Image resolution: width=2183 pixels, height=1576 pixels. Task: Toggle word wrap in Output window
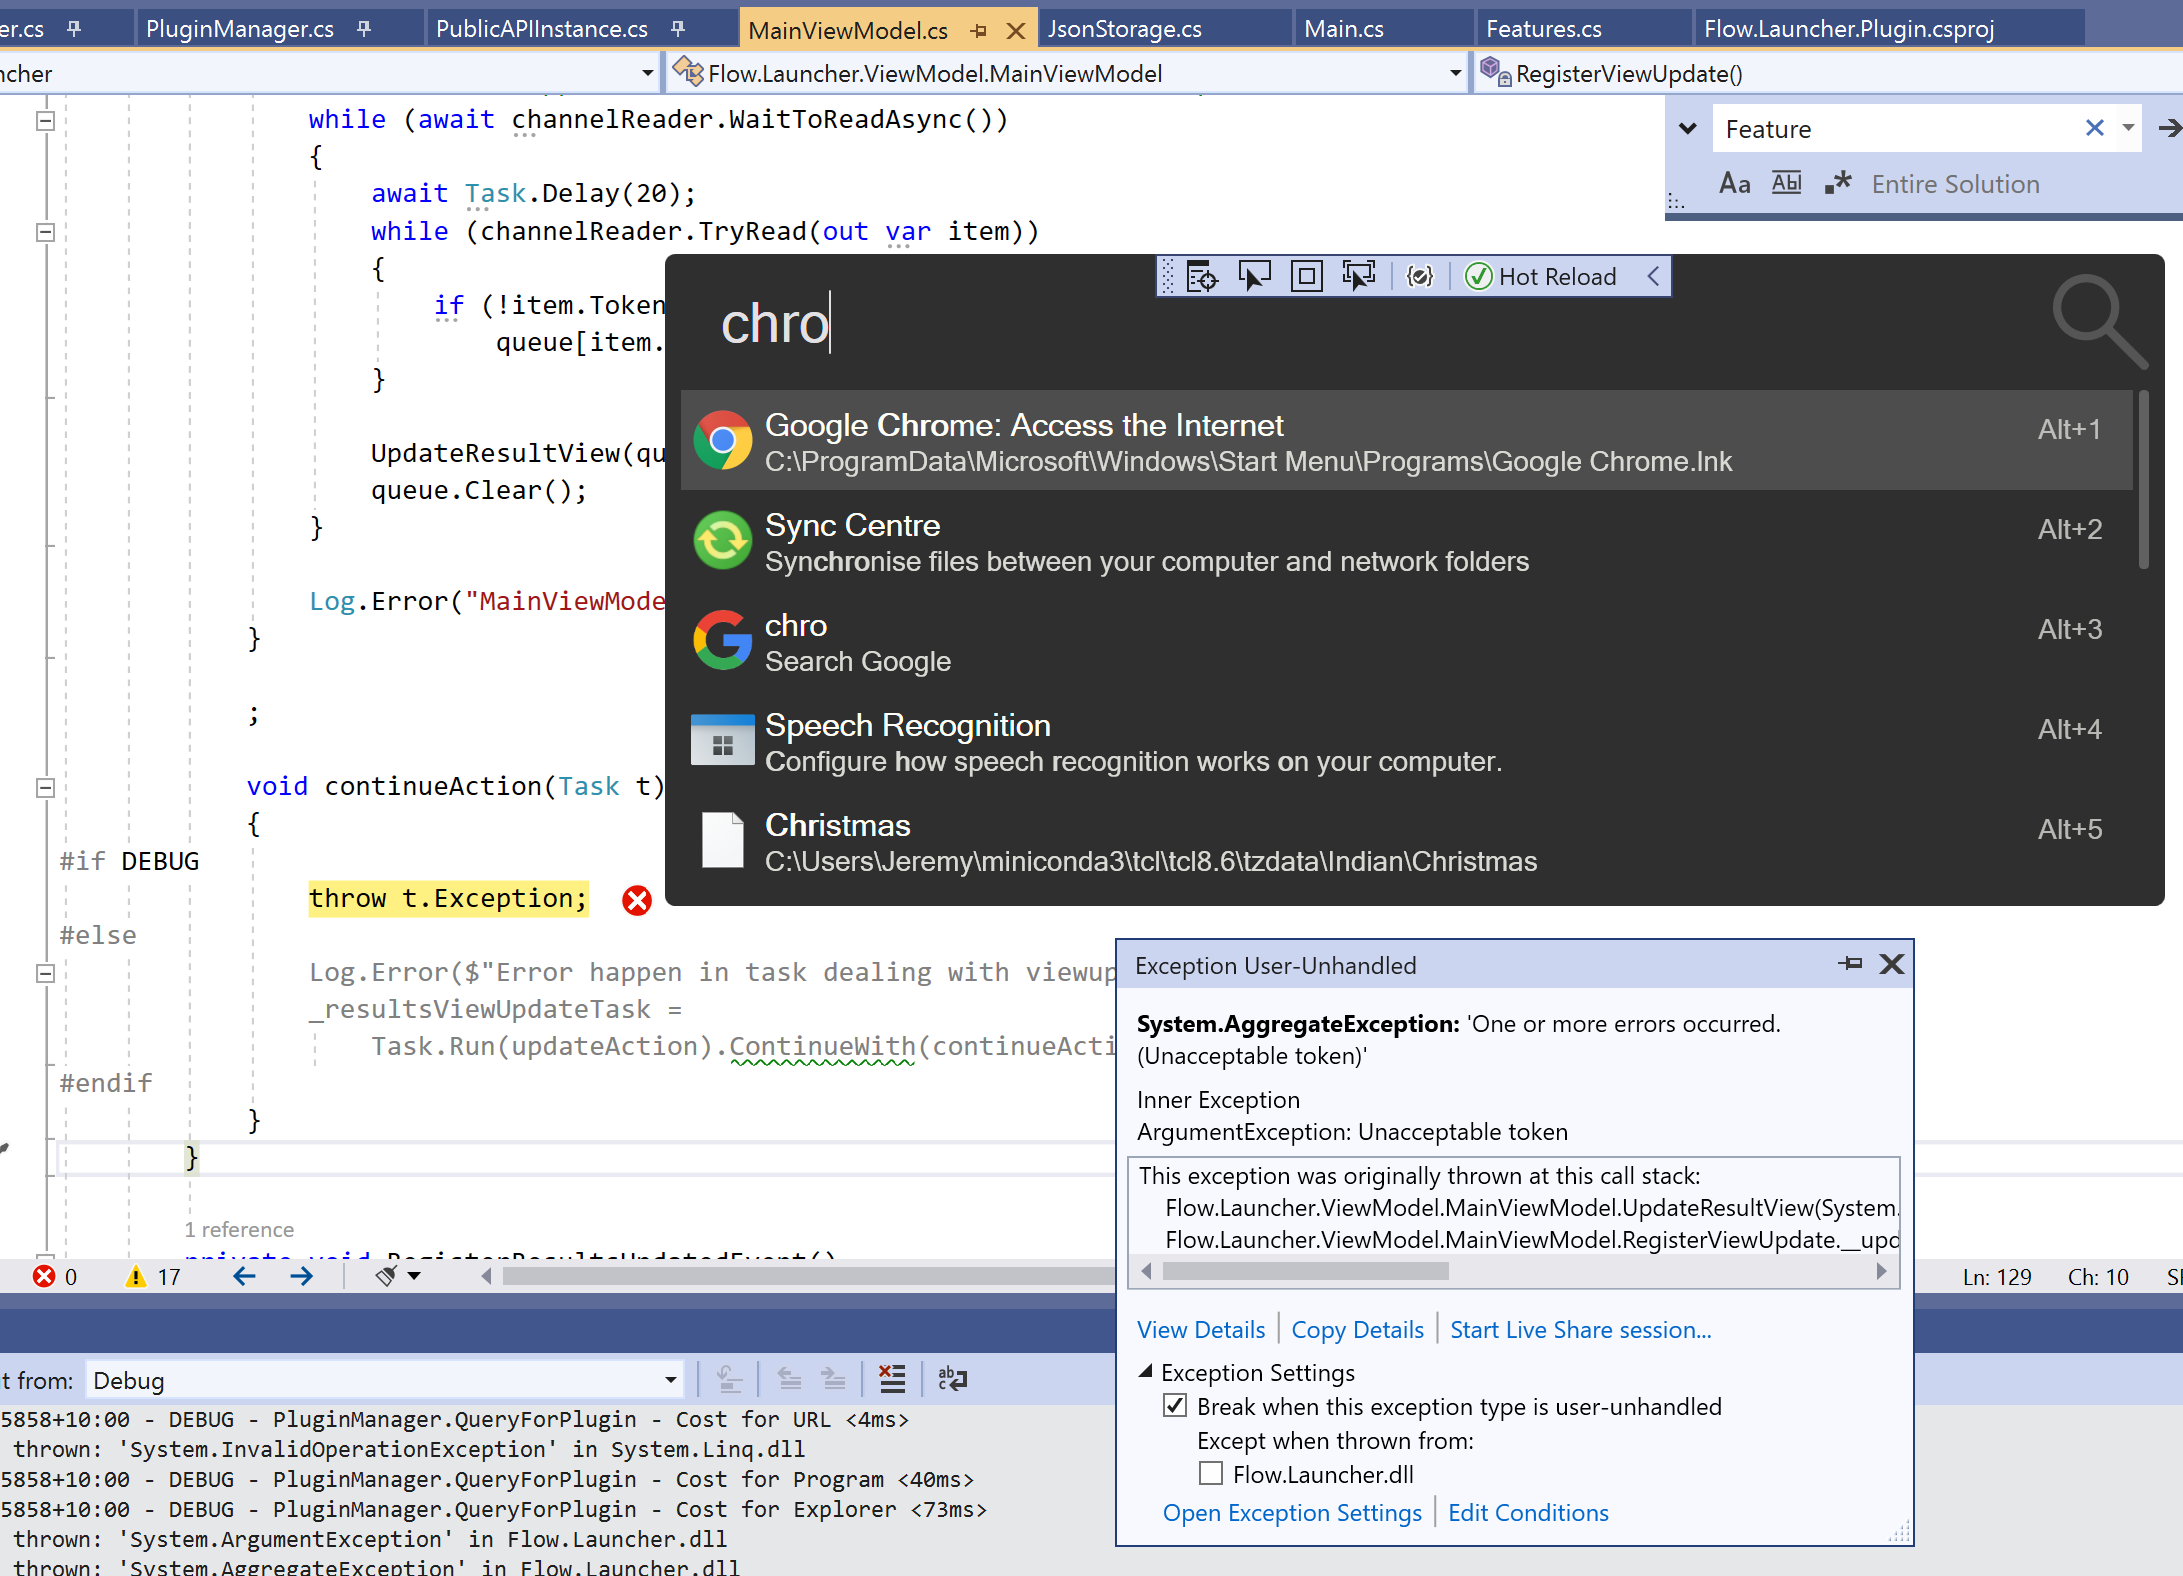[x=952, y=1380]
